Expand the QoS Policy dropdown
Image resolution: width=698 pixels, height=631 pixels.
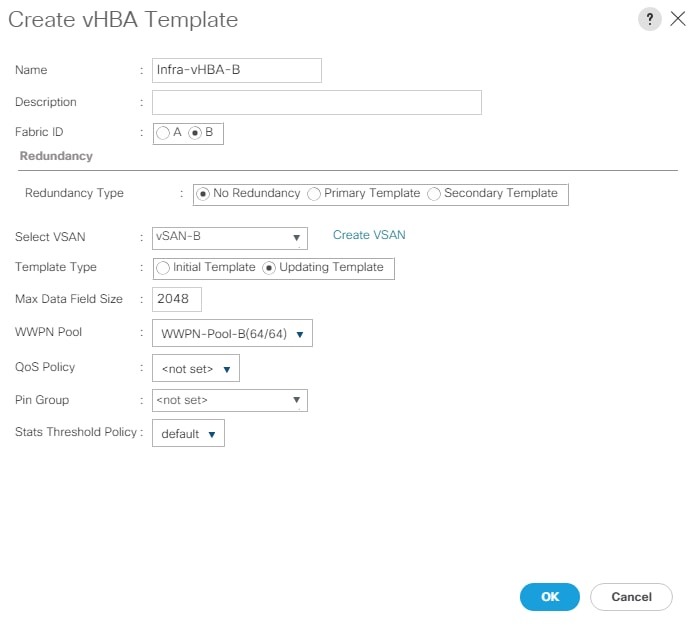pos(196,368)
